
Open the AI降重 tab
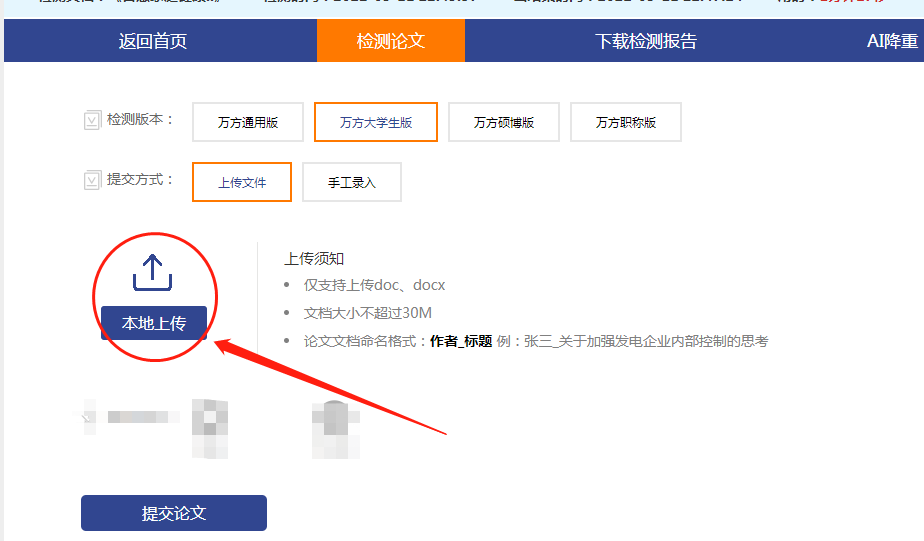click(892, 41)
